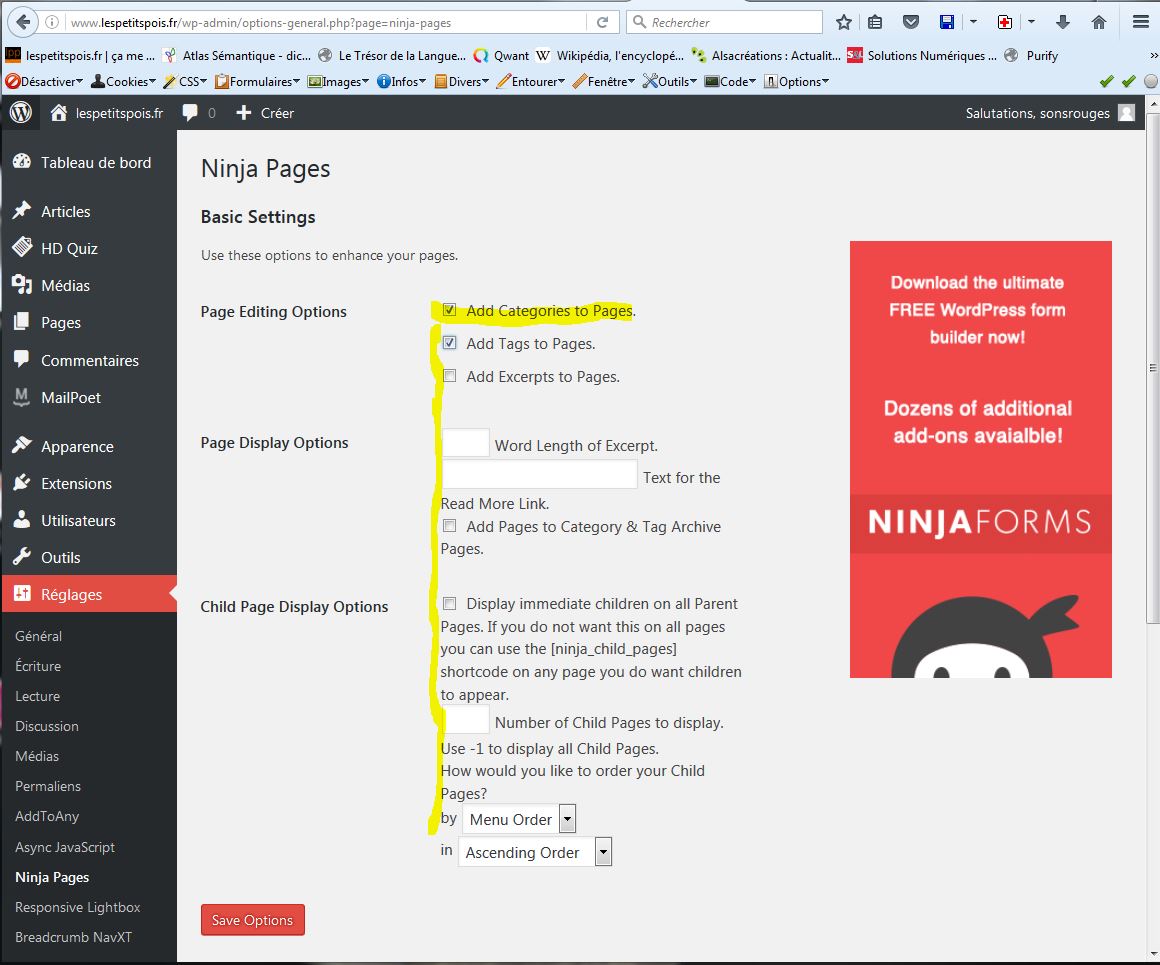
Task: Click the browser back arrow button
Action: (x=21, y=22)
